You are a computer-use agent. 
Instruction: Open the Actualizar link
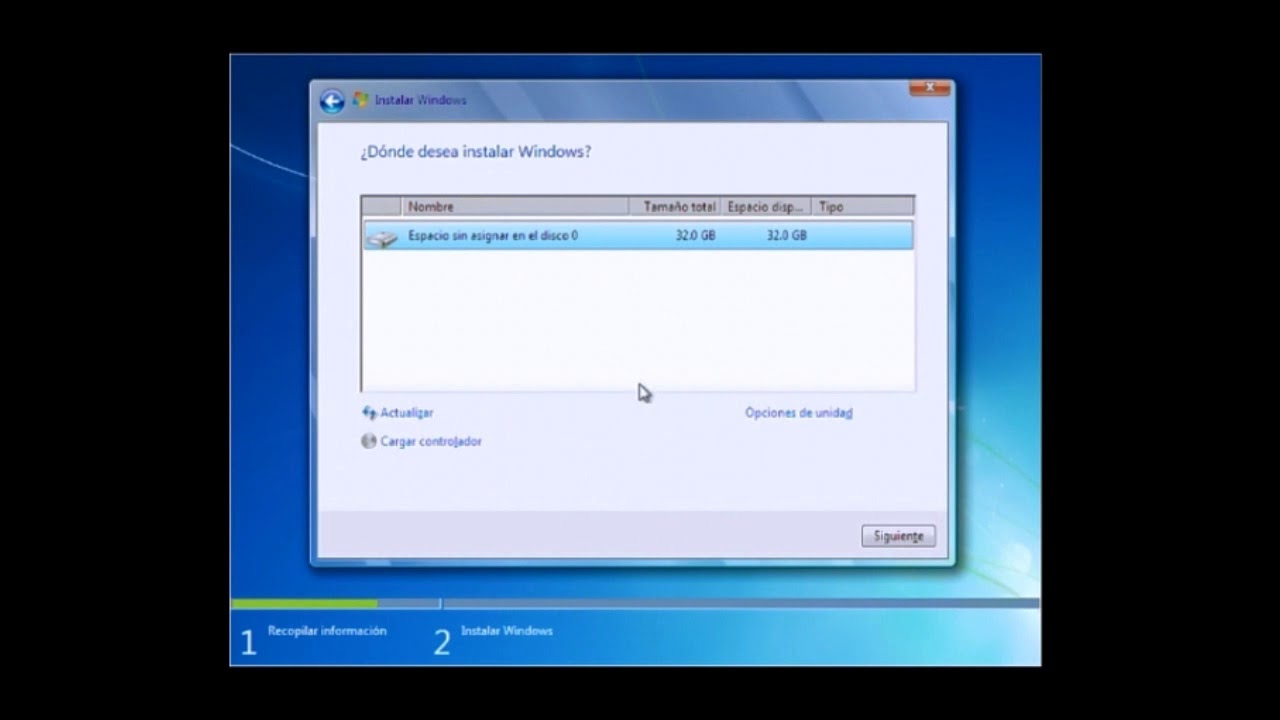[406, 412]
